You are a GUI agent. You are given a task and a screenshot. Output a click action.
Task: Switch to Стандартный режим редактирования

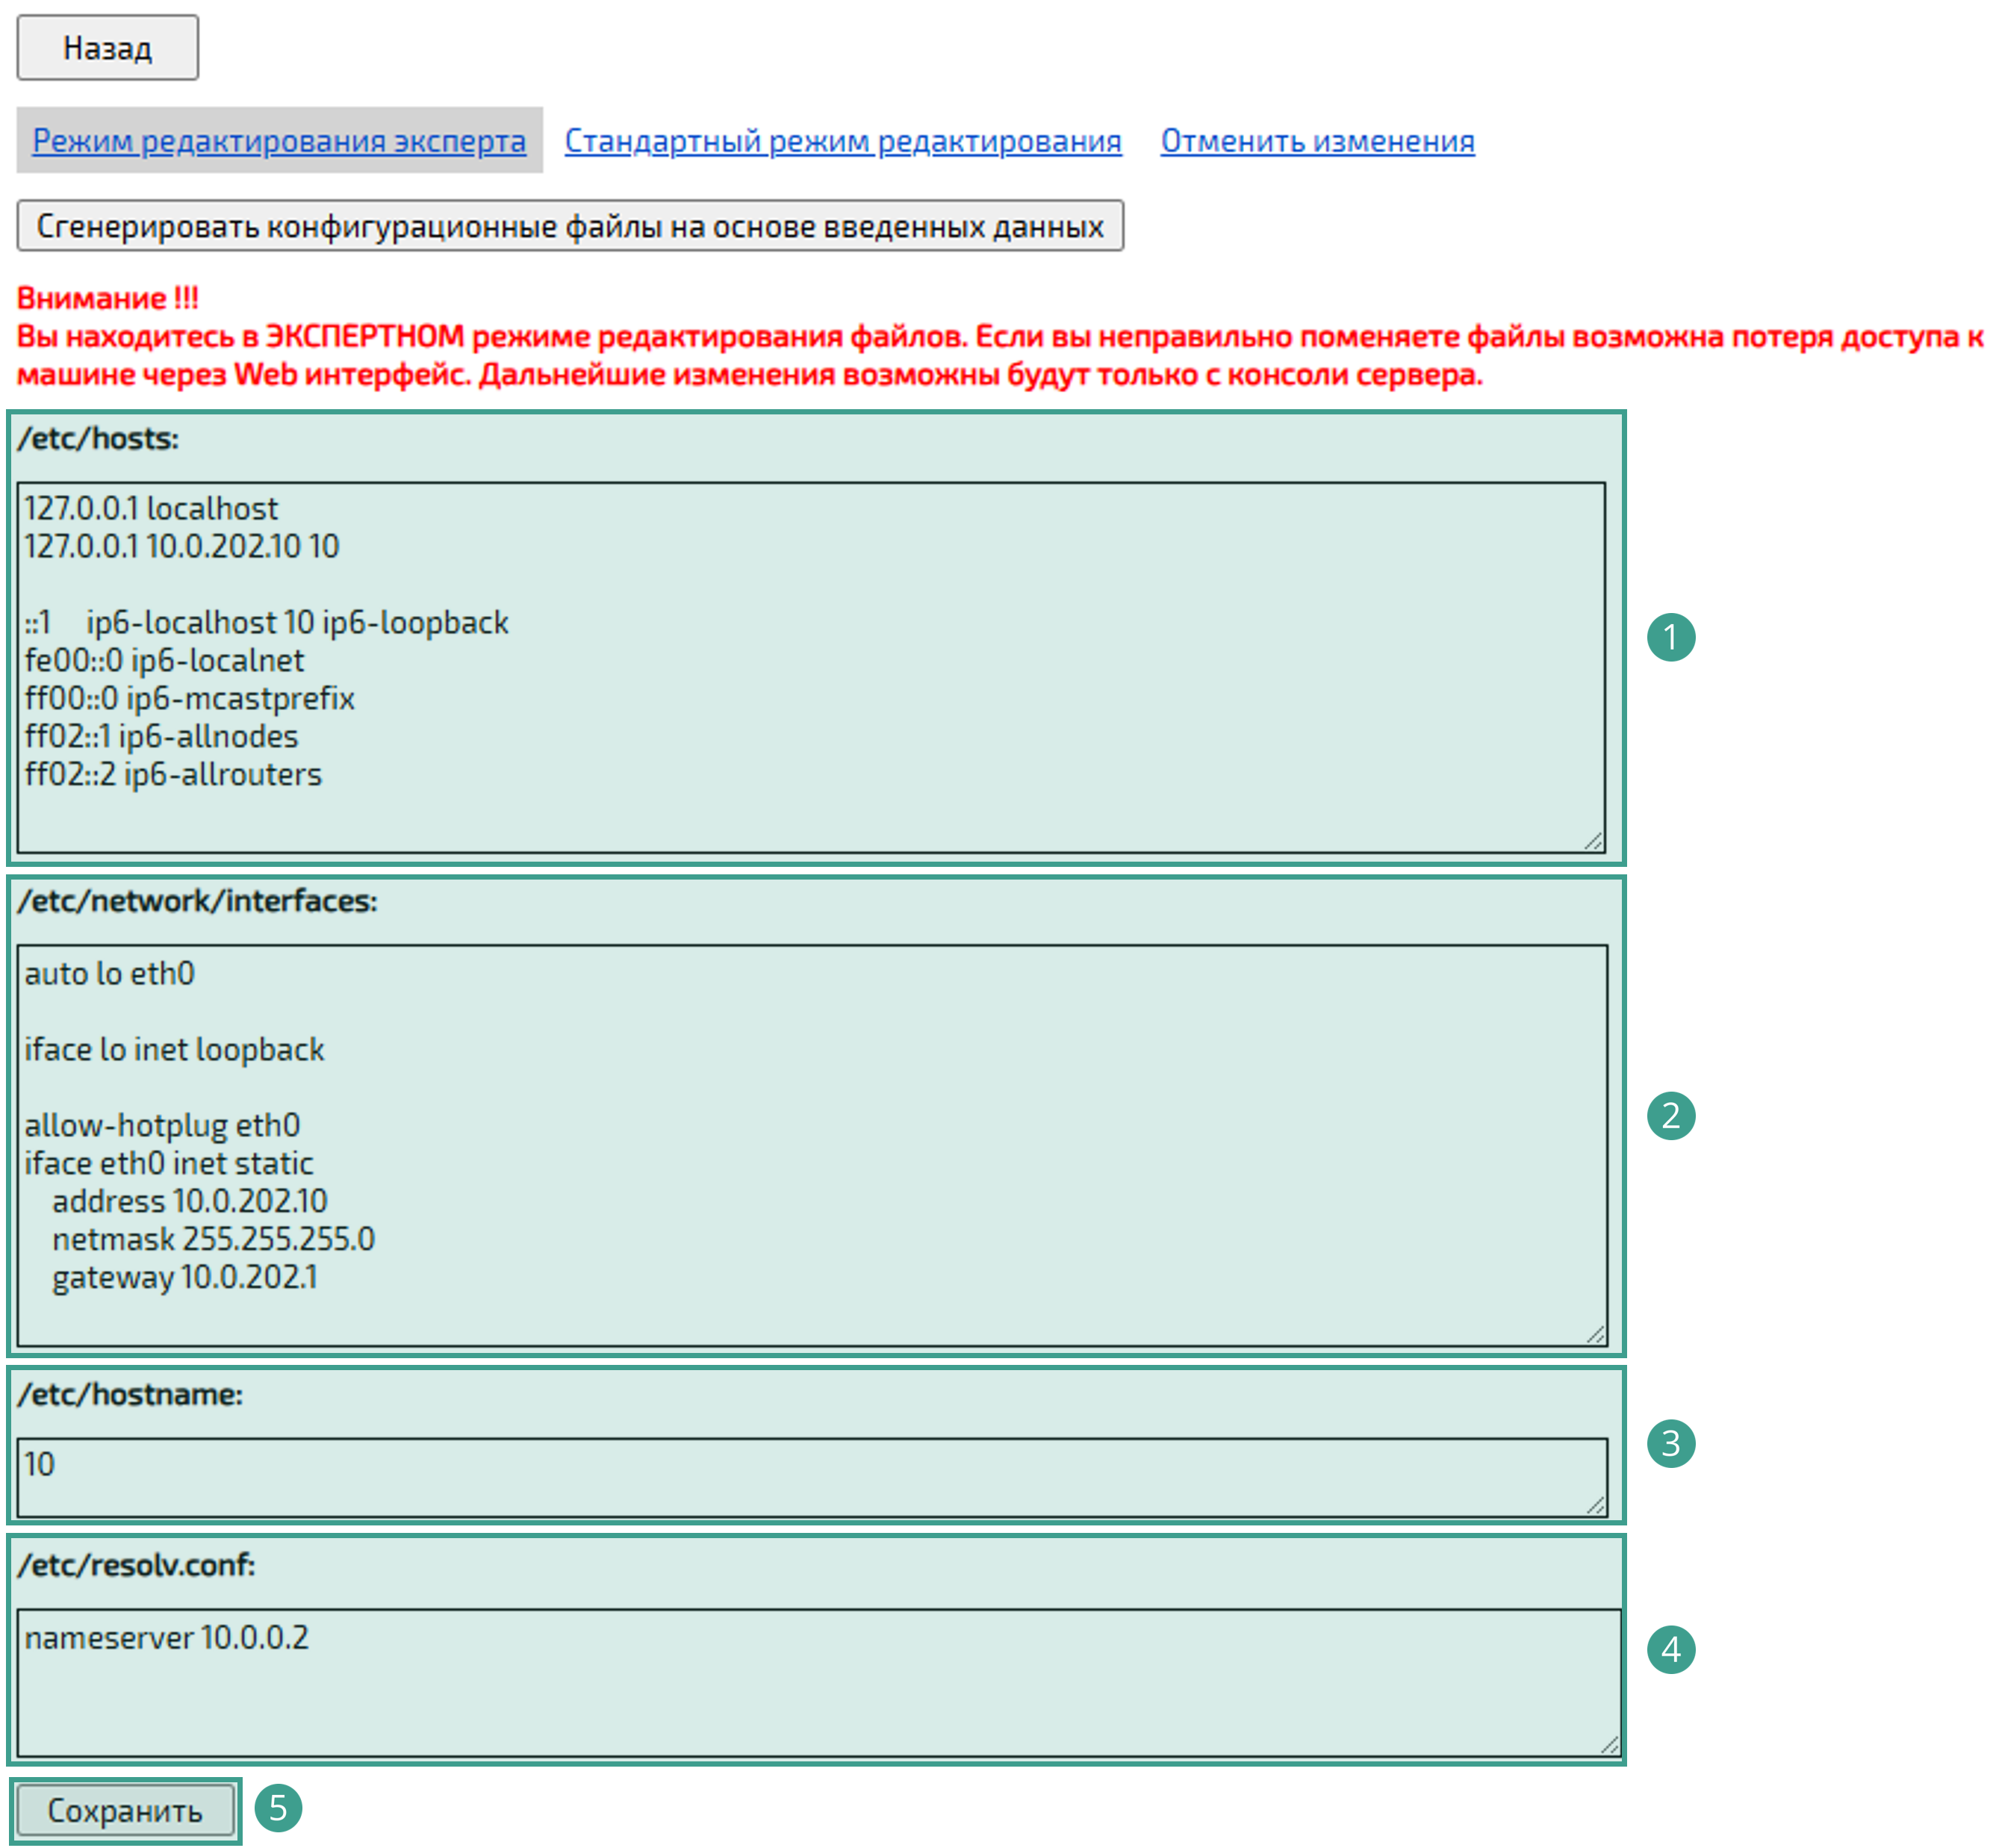(x=842, y=141)
